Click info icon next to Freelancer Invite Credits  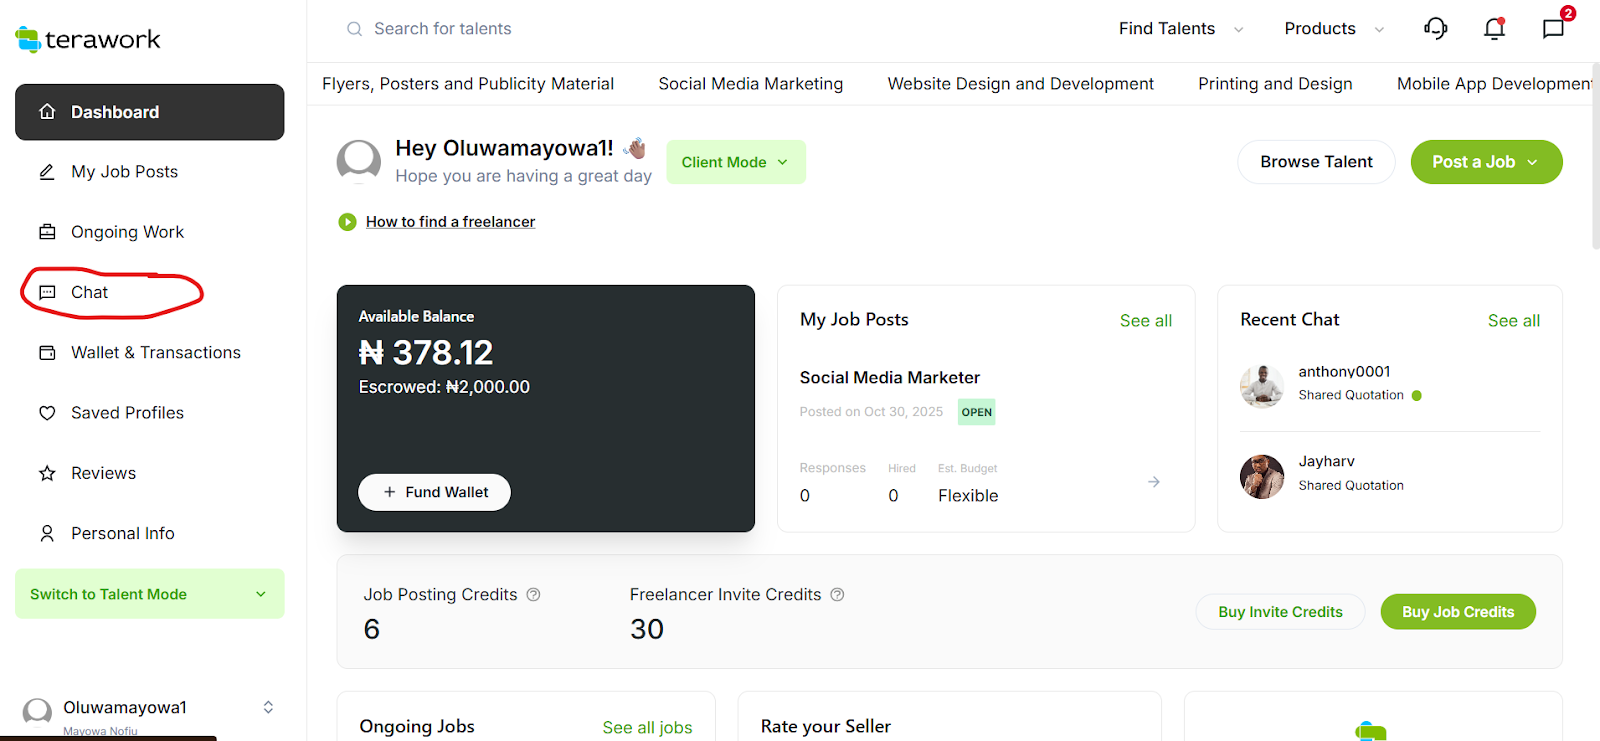tap(838, 595)
